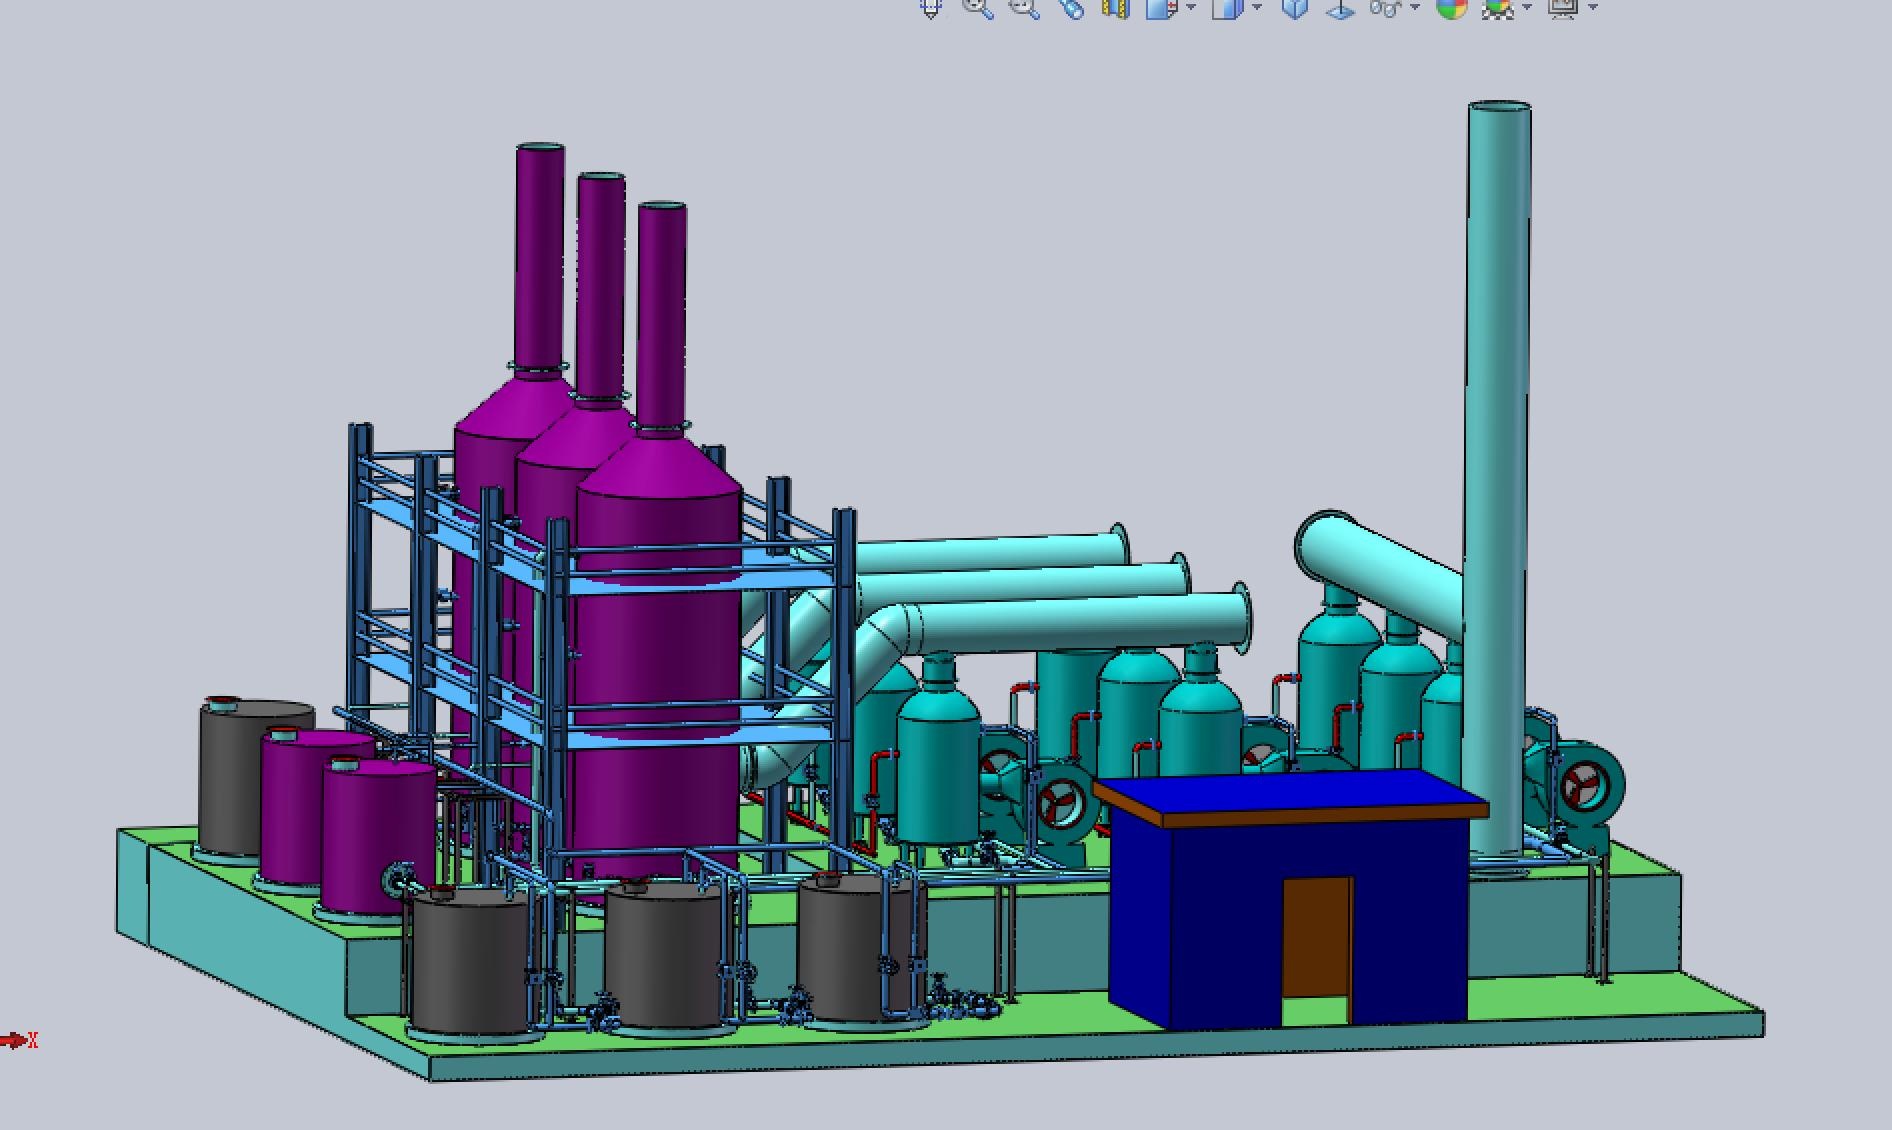Open the Apply Scene dropdown arrow
This screenshot has height=1130, width=1892.
[x=1527, y=8]
